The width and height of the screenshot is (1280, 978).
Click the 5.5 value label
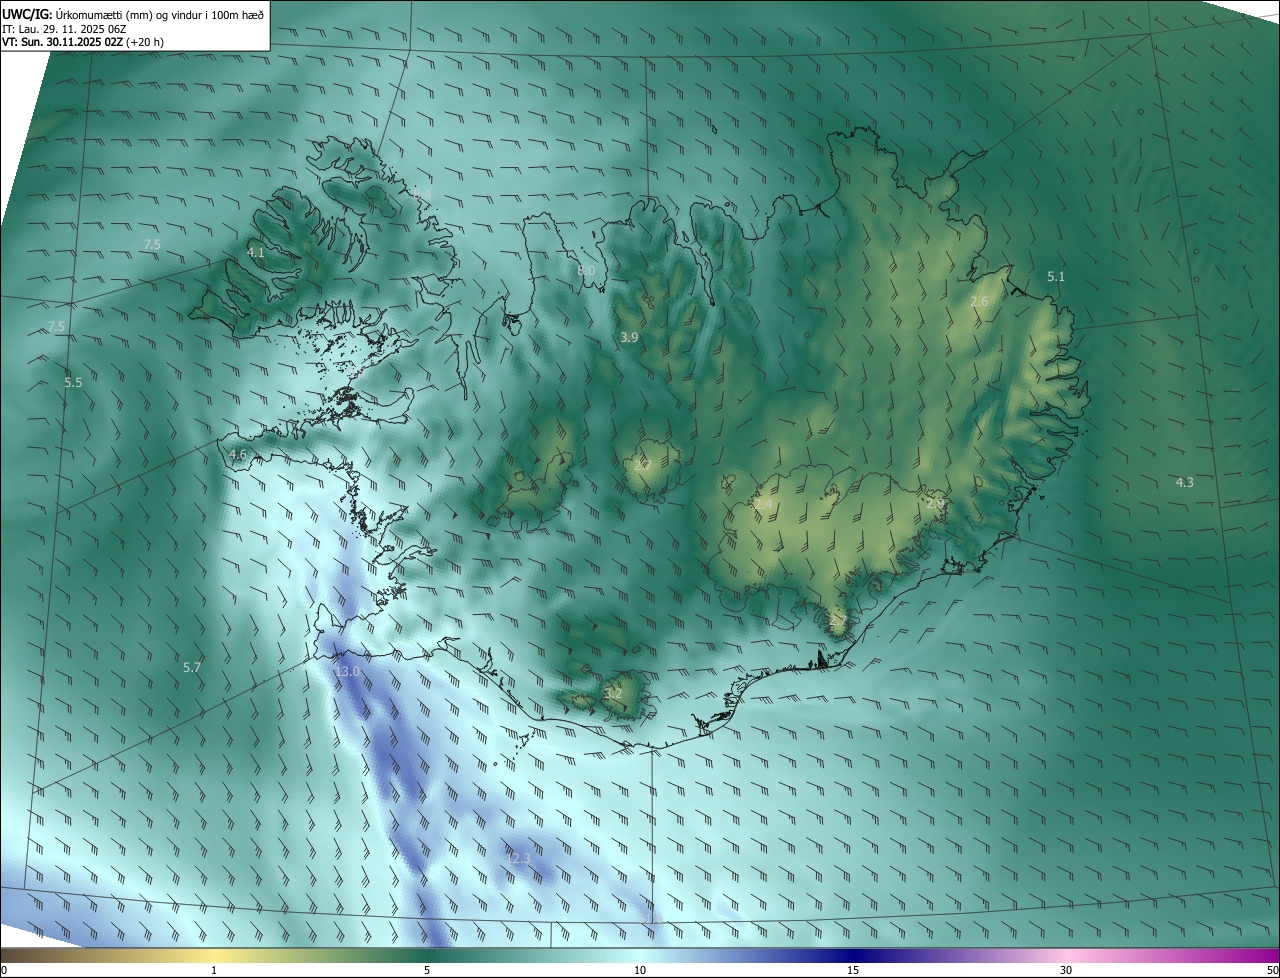click(73, 382)
